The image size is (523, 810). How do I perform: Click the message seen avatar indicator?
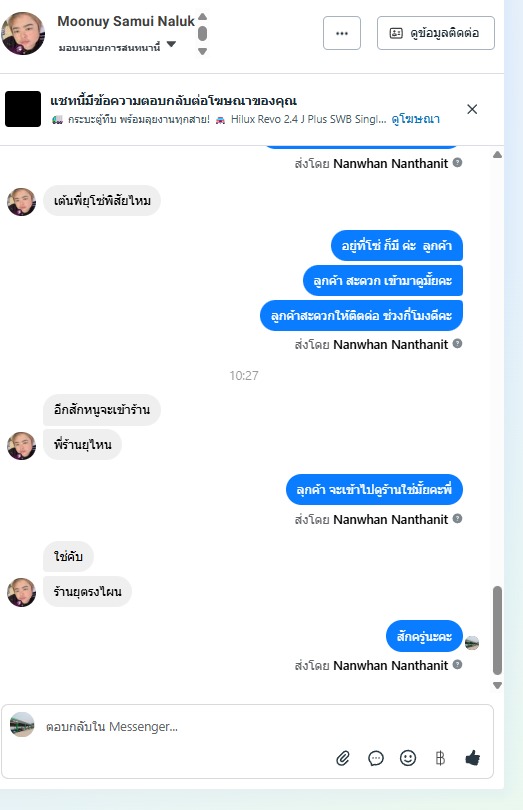[x=472, y=643]
